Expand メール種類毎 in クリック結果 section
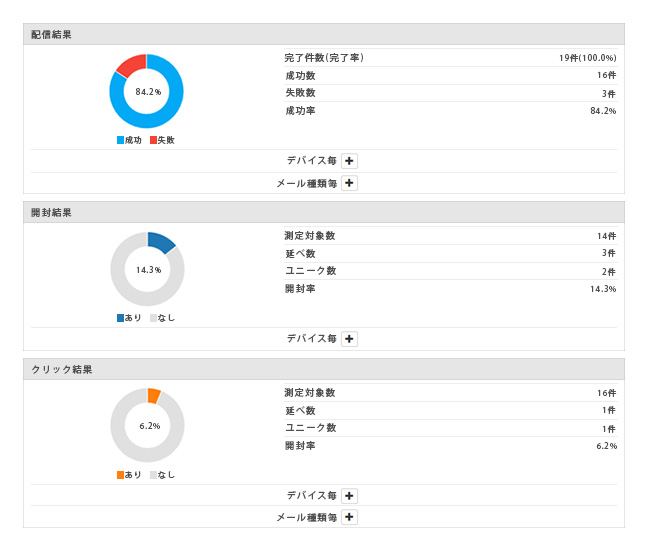This screenshot has height=550, width=650. coord(349,517)
